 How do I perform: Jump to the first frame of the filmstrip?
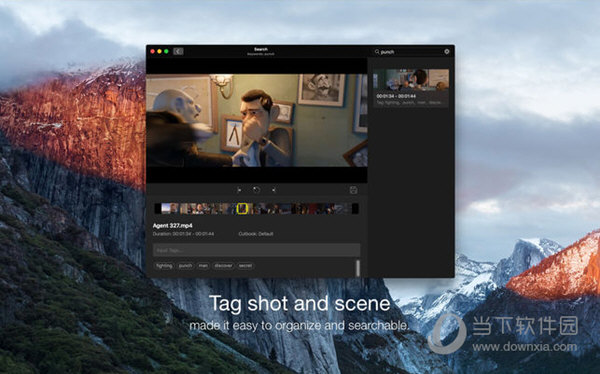166,209
